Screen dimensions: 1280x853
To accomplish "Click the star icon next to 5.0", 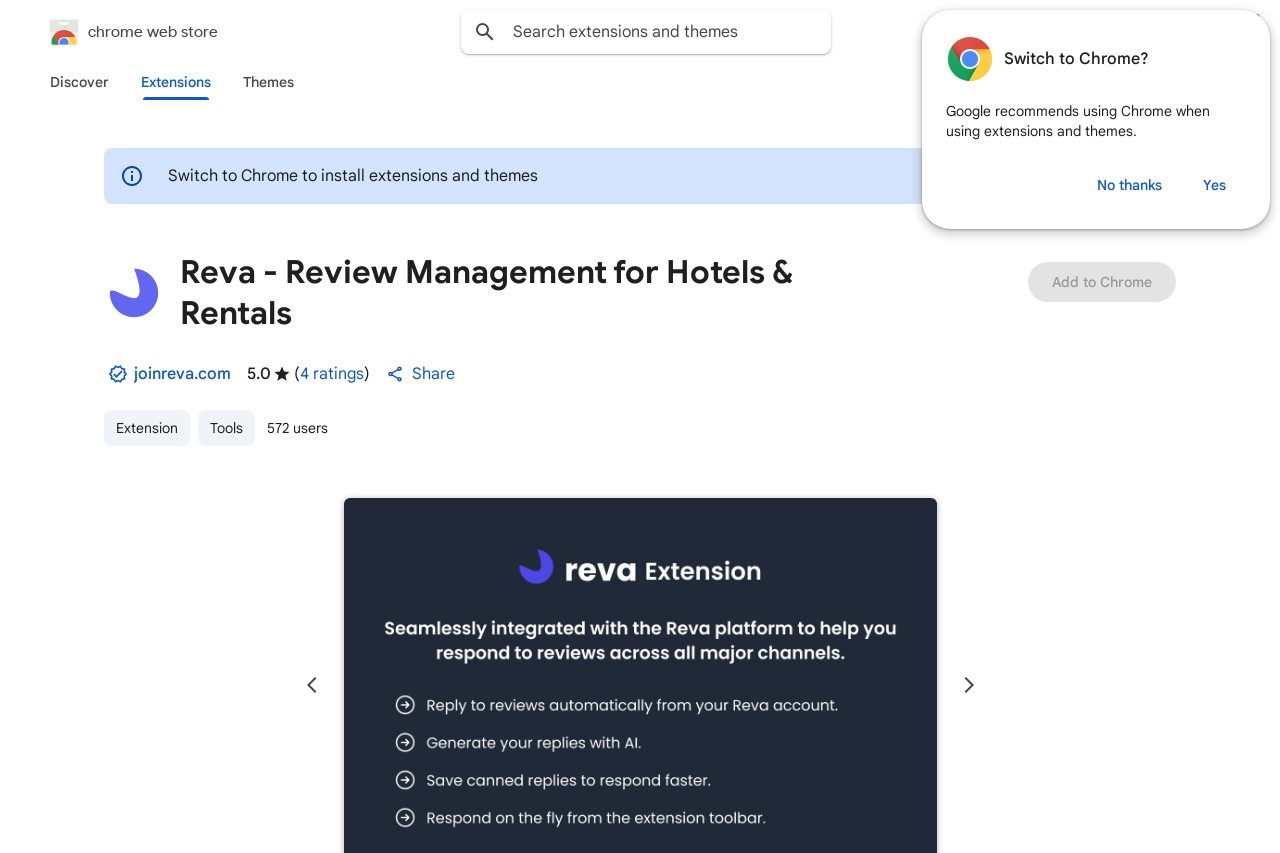I will (x=282, y=374).
